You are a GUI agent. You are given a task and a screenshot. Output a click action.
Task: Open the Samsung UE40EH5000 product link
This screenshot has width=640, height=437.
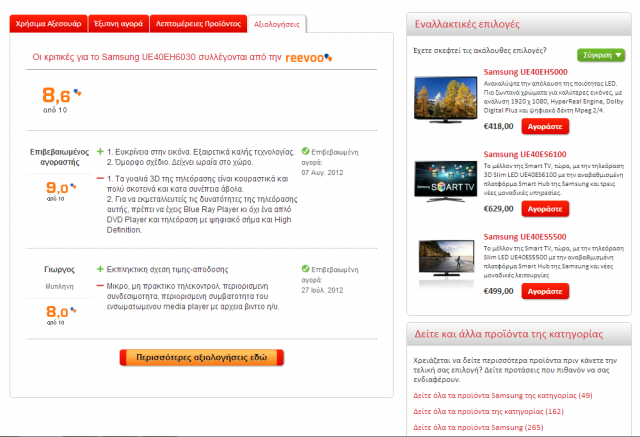[525, 72]
